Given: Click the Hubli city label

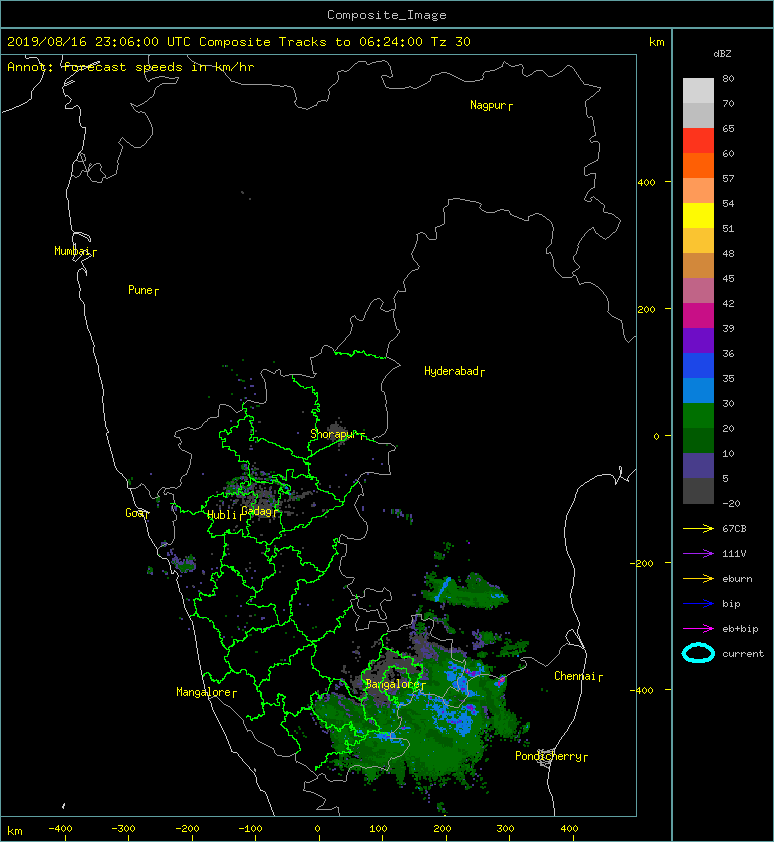Looking at the screenshot, I should (224, 515).
